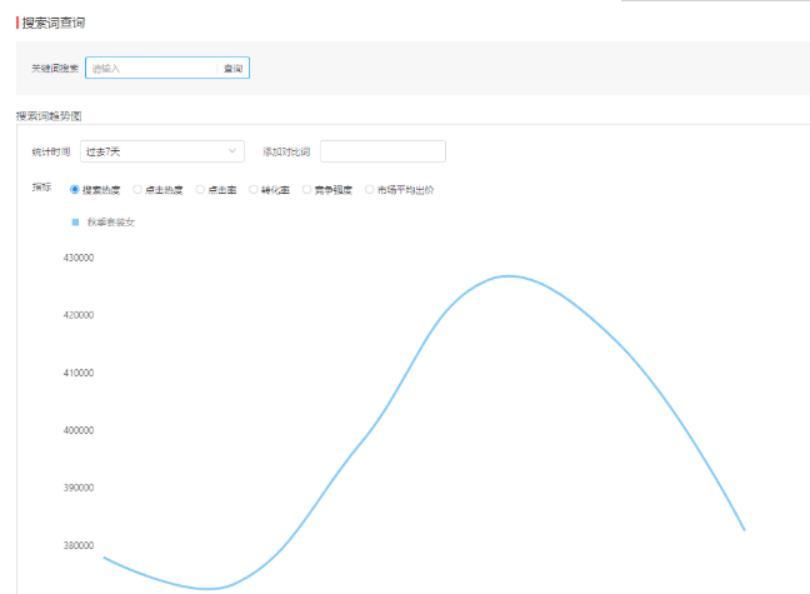Open the 搜索词趋势图 tab
Image resolution: width=810 pixels, height=594 pixels.
[48, 116]
